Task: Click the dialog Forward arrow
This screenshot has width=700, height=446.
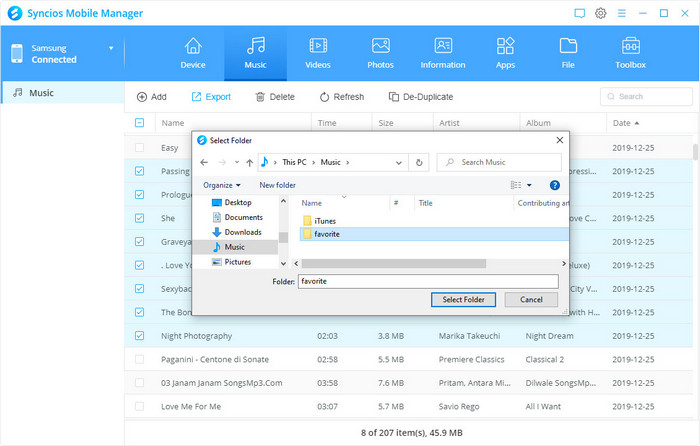Action: [x=222, y=163]
